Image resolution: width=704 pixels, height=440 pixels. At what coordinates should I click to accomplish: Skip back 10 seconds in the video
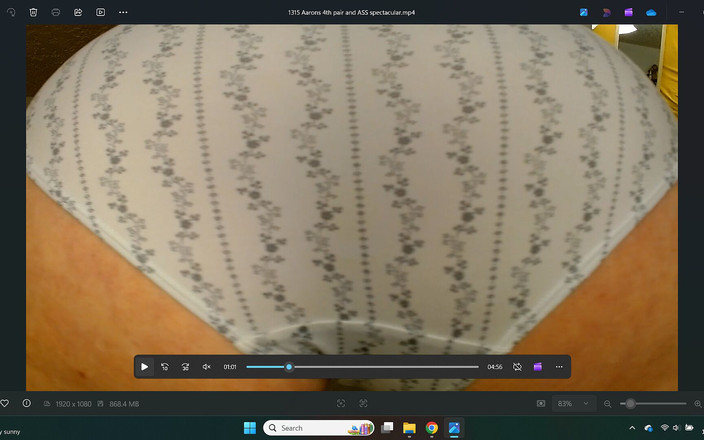point(165,367)
